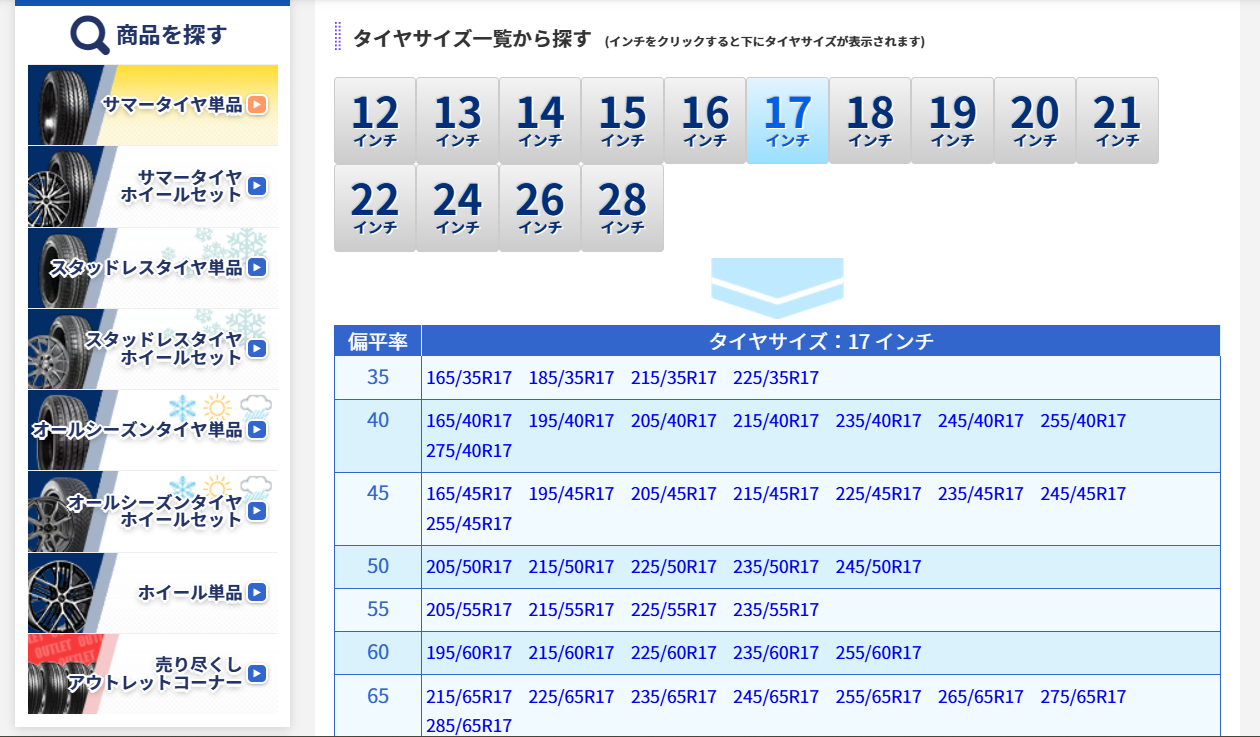The width and height of the screenshot is (1260, 737).
Task: Open the 165/35R17 tire size link
Action: tap(469, 378)
